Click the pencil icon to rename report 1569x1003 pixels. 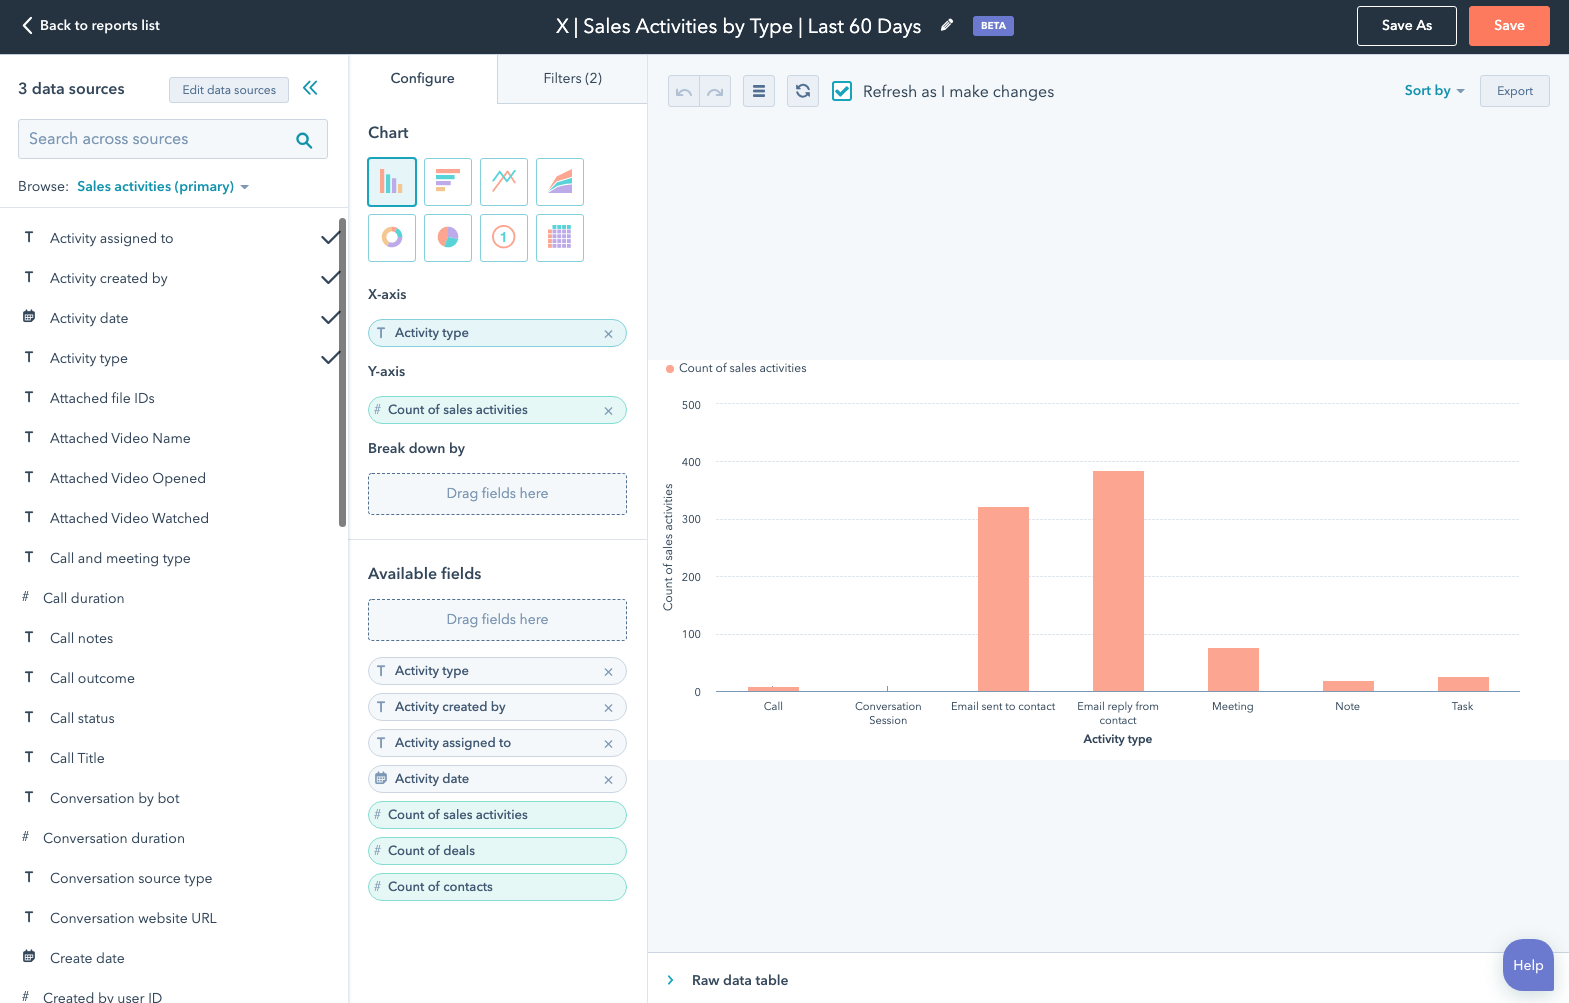pos(947,26)
